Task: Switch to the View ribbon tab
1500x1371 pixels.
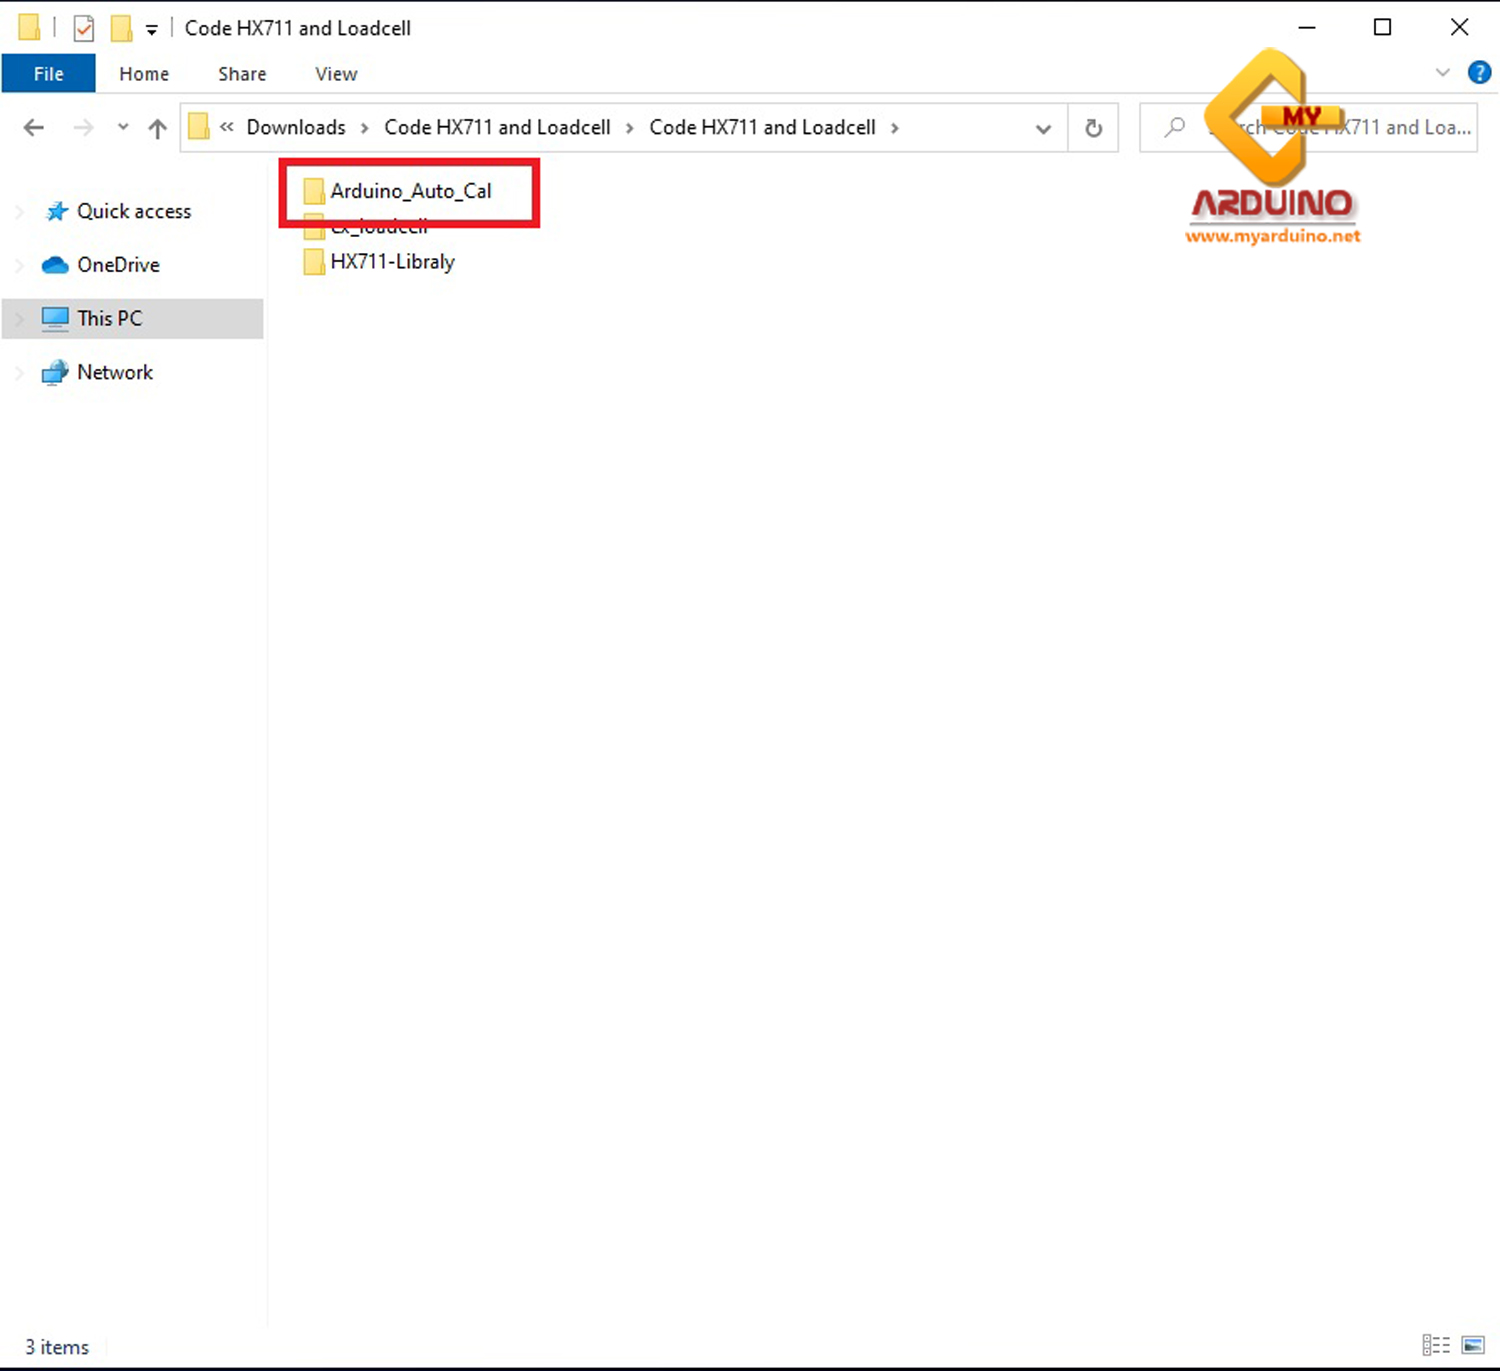Action: (x=336, y=74)
